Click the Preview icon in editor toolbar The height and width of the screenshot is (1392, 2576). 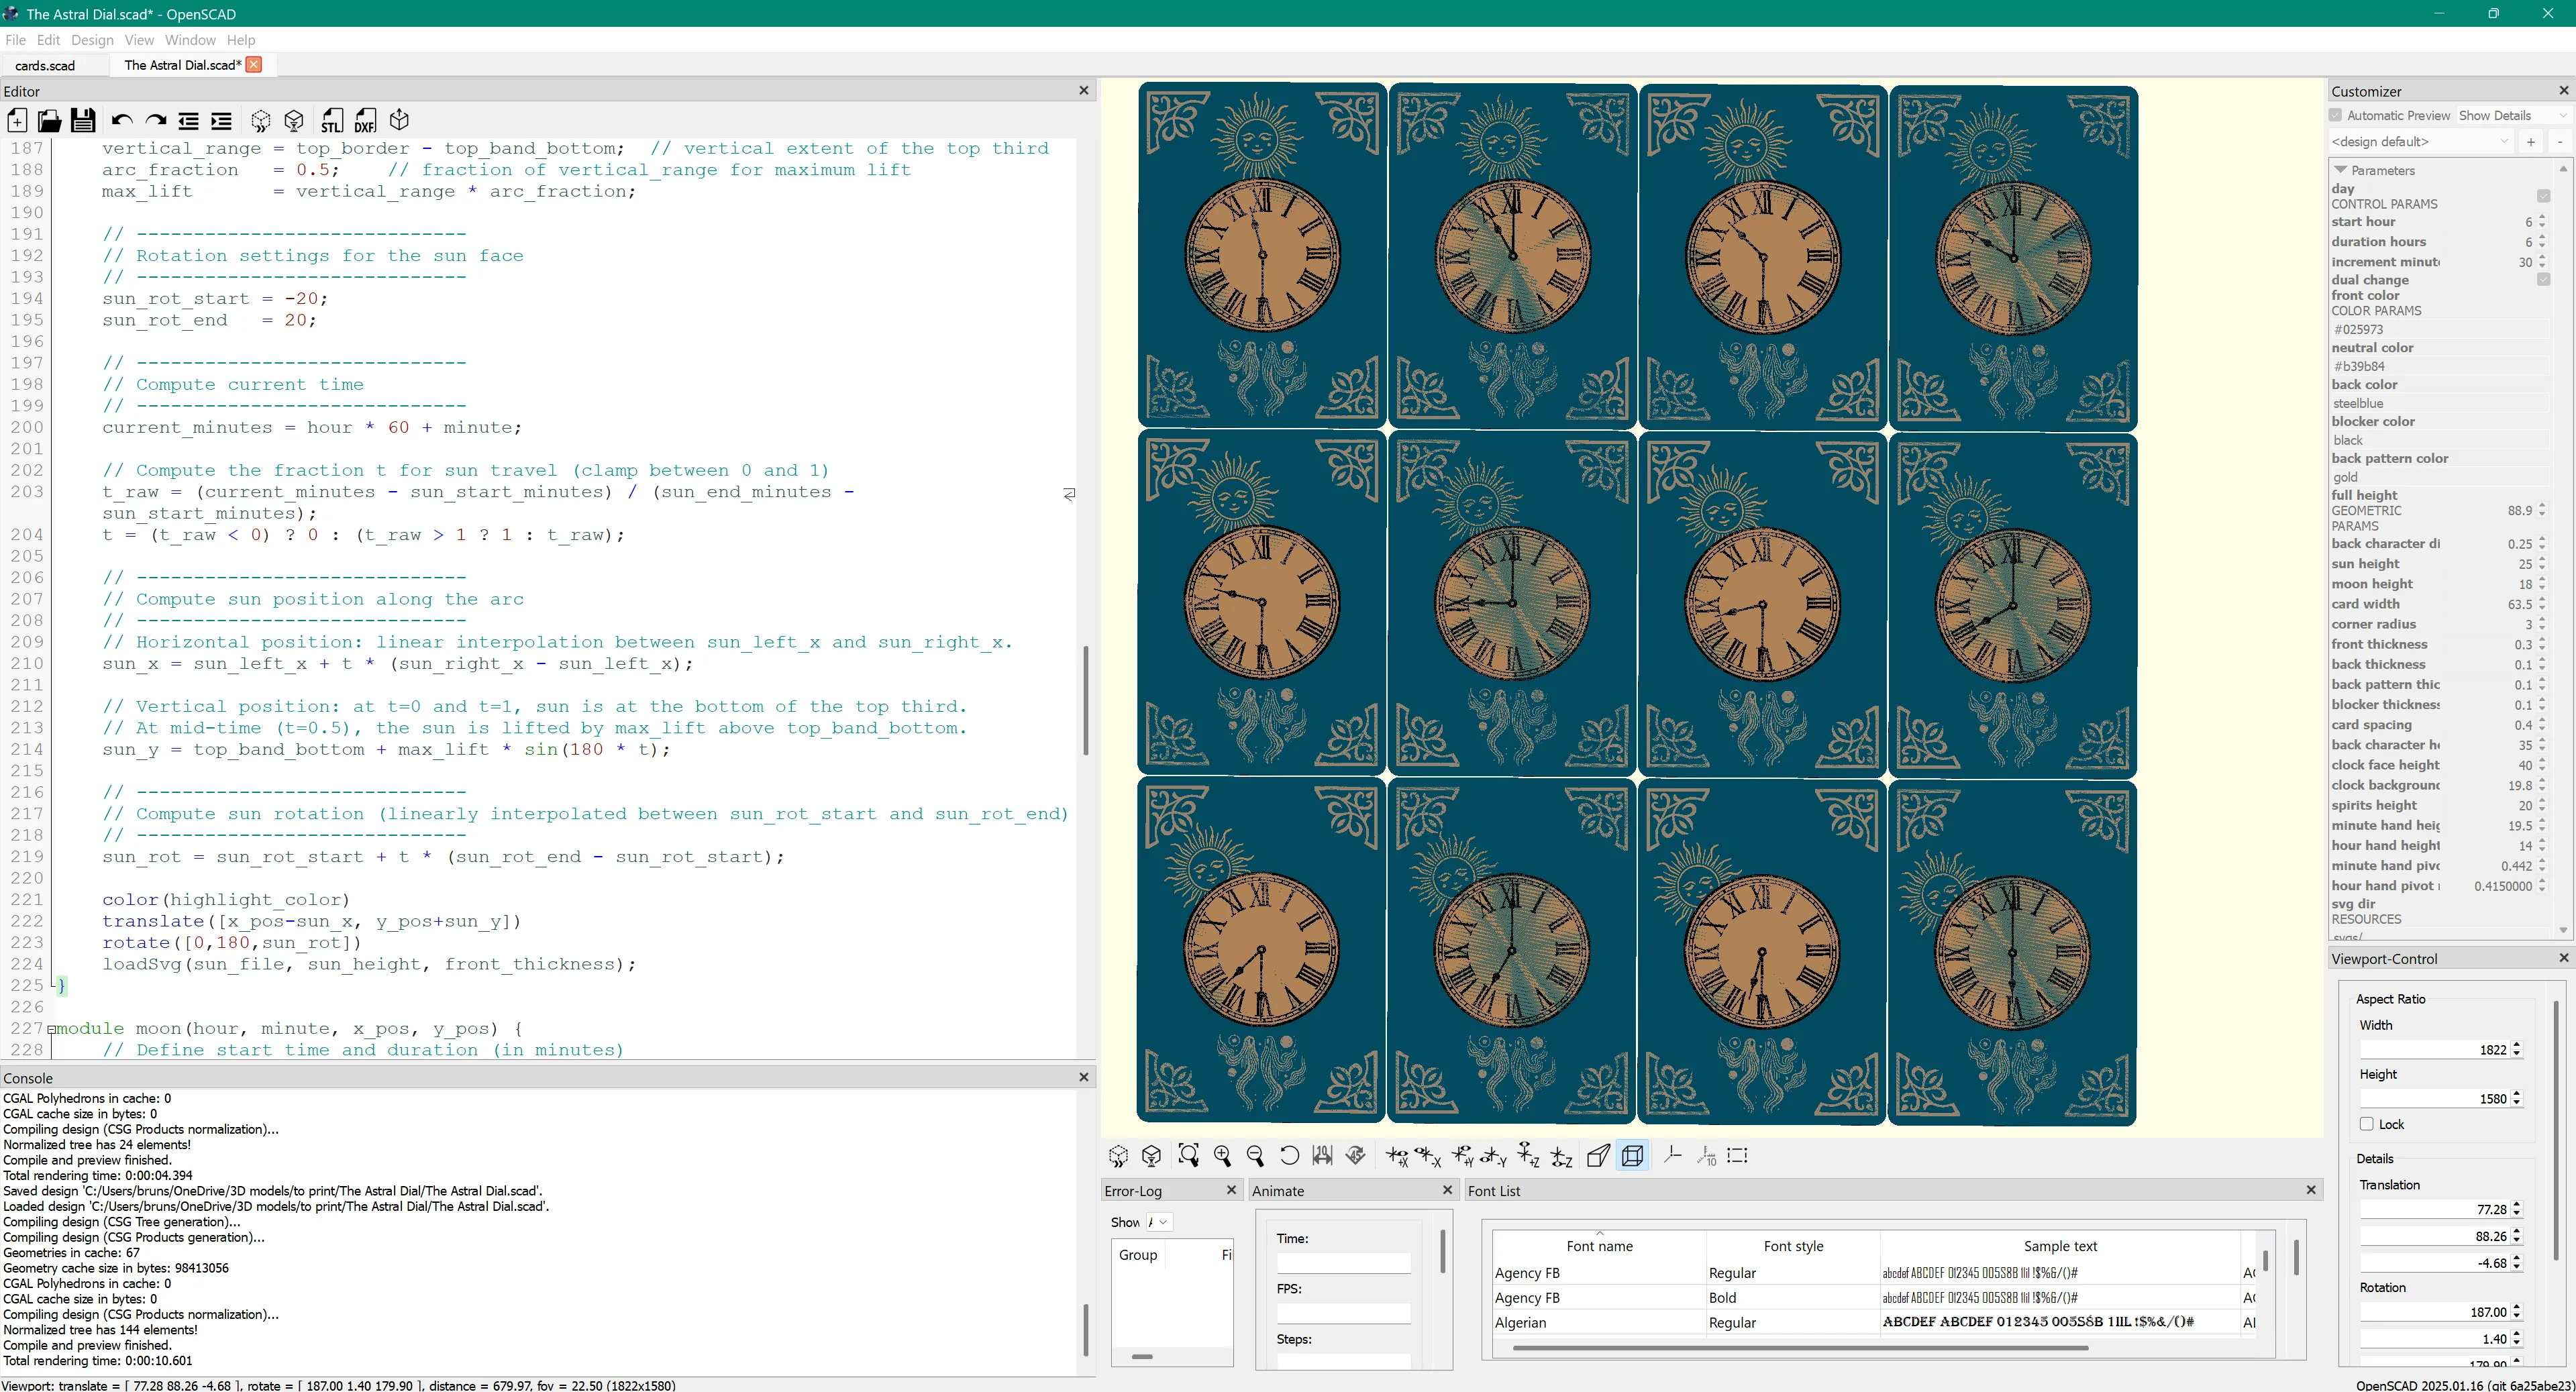(x=260, y=121)
